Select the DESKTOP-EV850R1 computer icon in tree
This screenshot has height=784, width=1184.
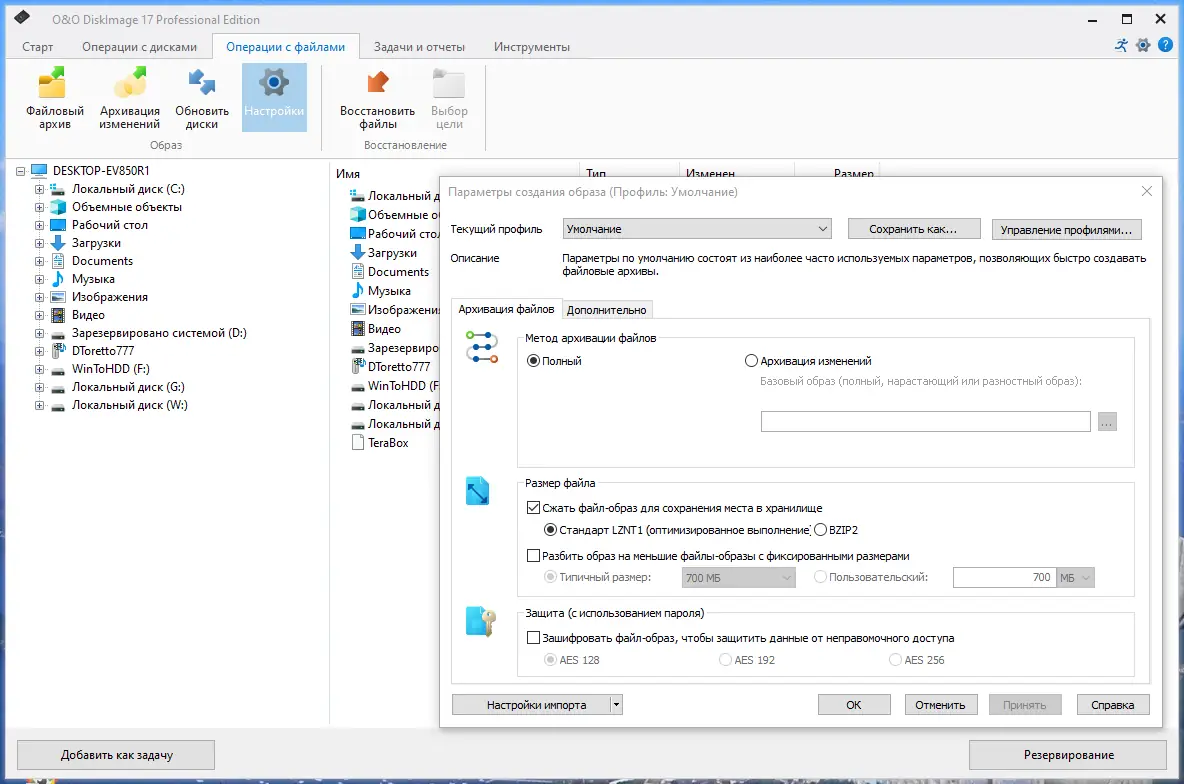[x=39, y=171]
